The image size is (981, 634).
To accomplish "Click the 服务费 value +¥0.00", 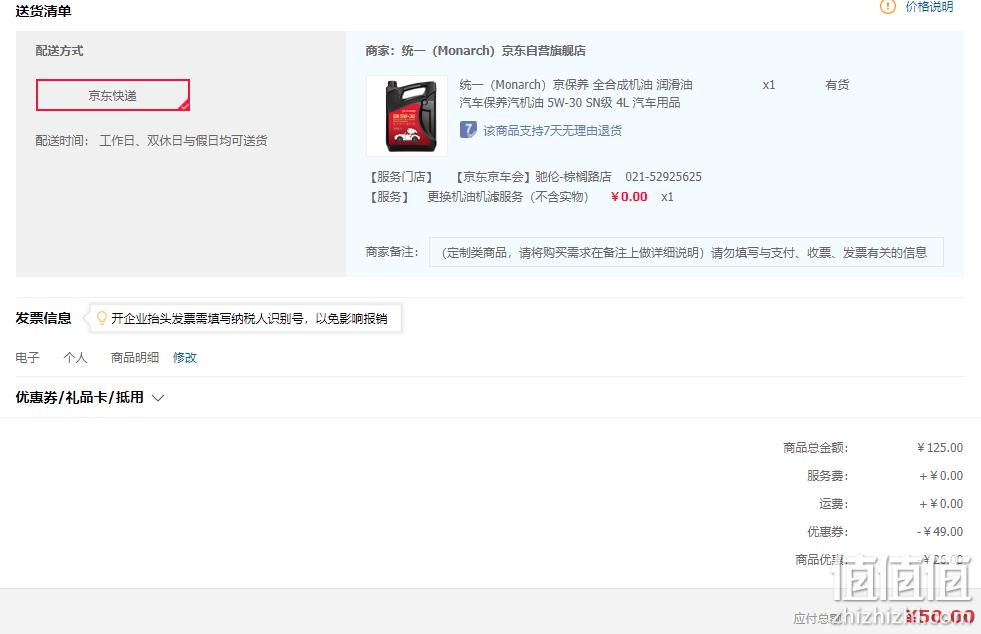I will pos(941,476).
